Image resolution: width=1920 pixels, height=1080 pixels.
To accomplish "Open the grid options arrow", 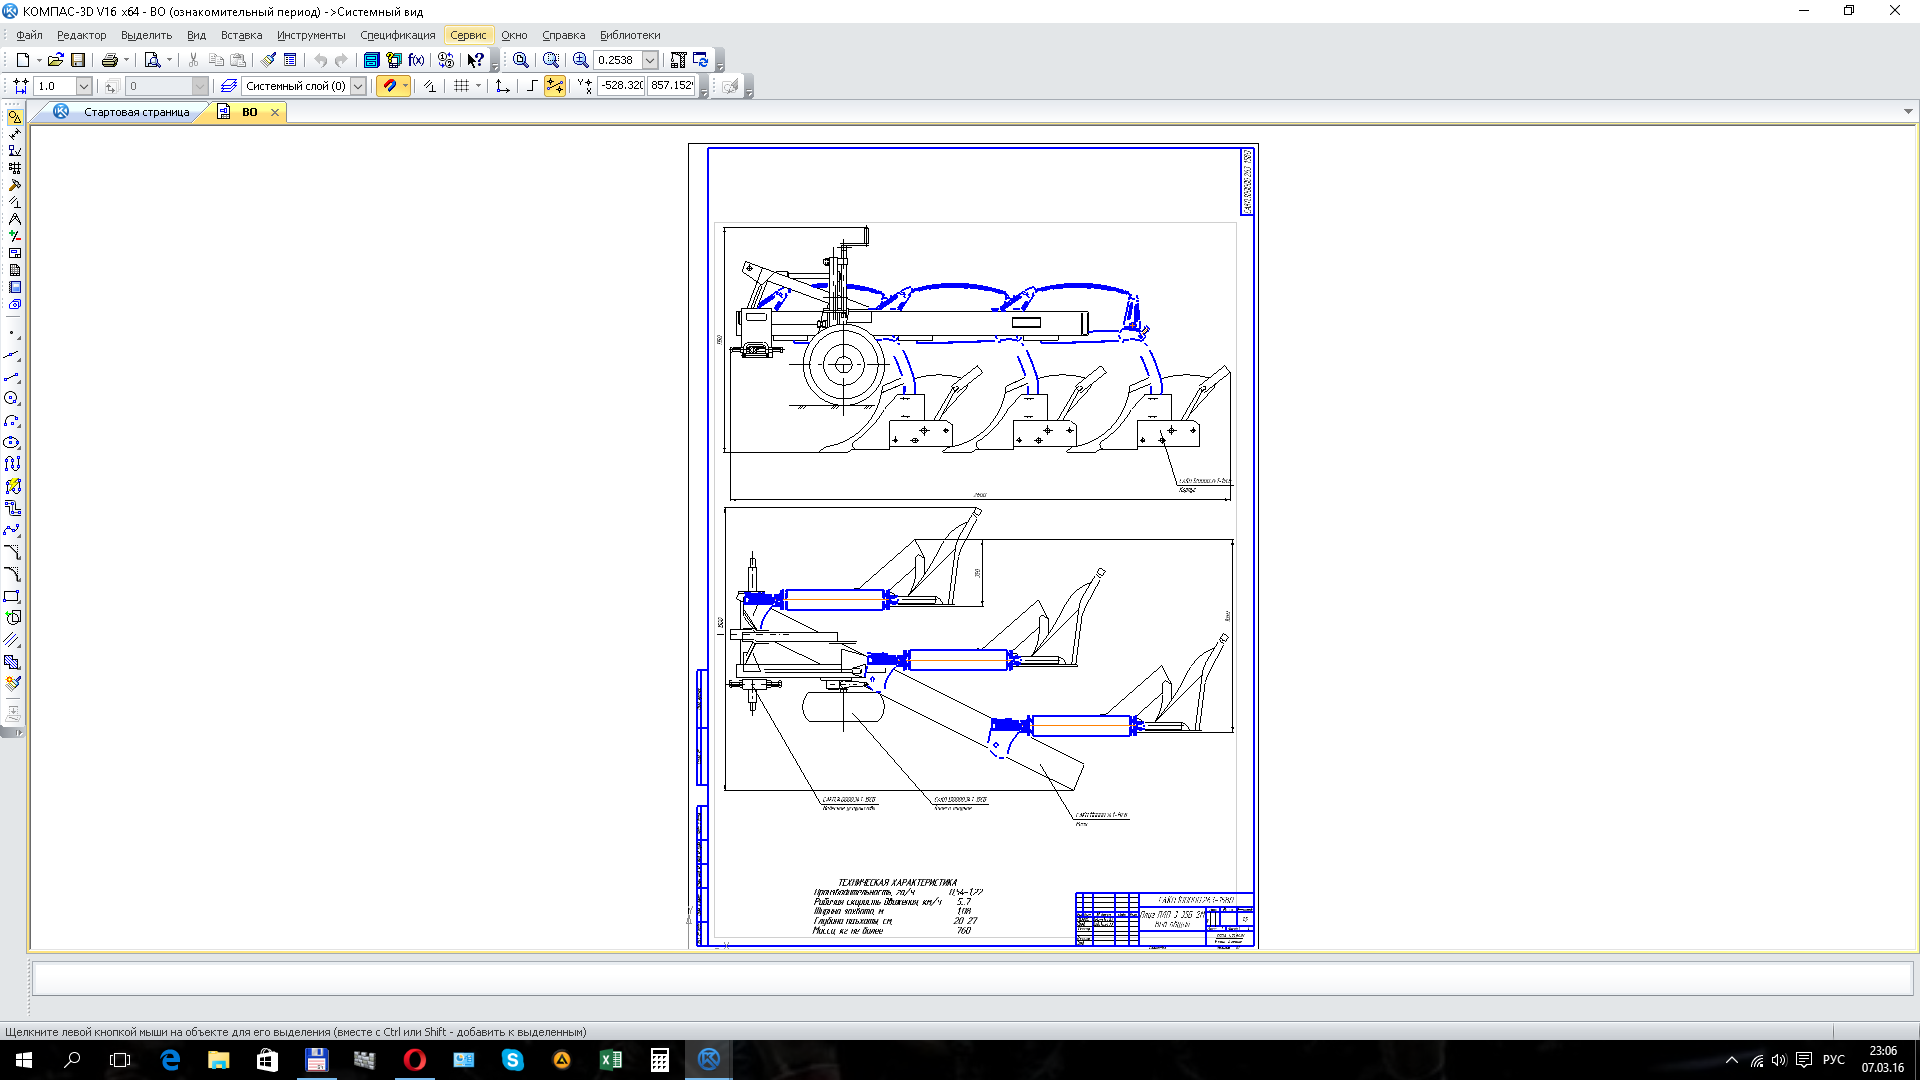I will [x=478, y=86].
